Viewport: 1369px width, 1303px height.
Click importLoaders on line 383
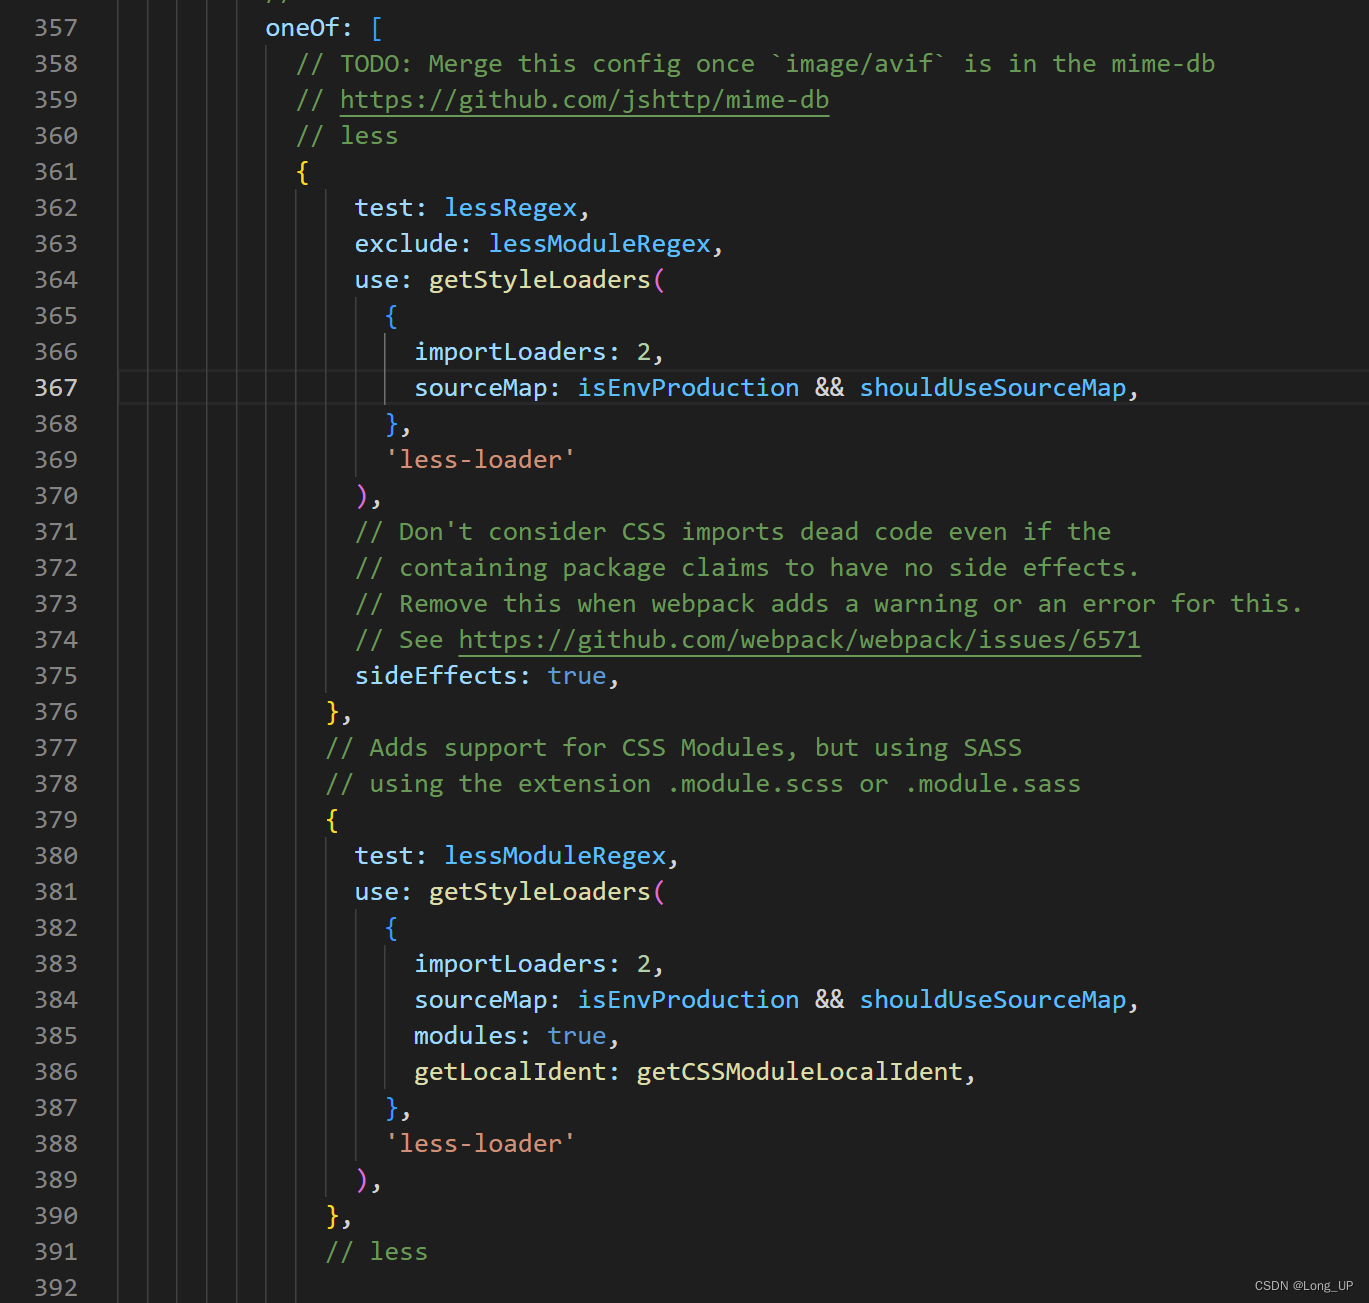point(510,964)
